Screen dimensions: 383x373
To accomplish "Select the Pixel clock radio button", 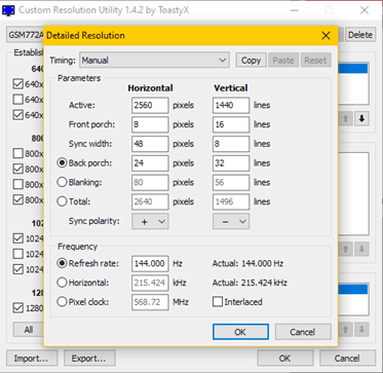I will point(62,302).
